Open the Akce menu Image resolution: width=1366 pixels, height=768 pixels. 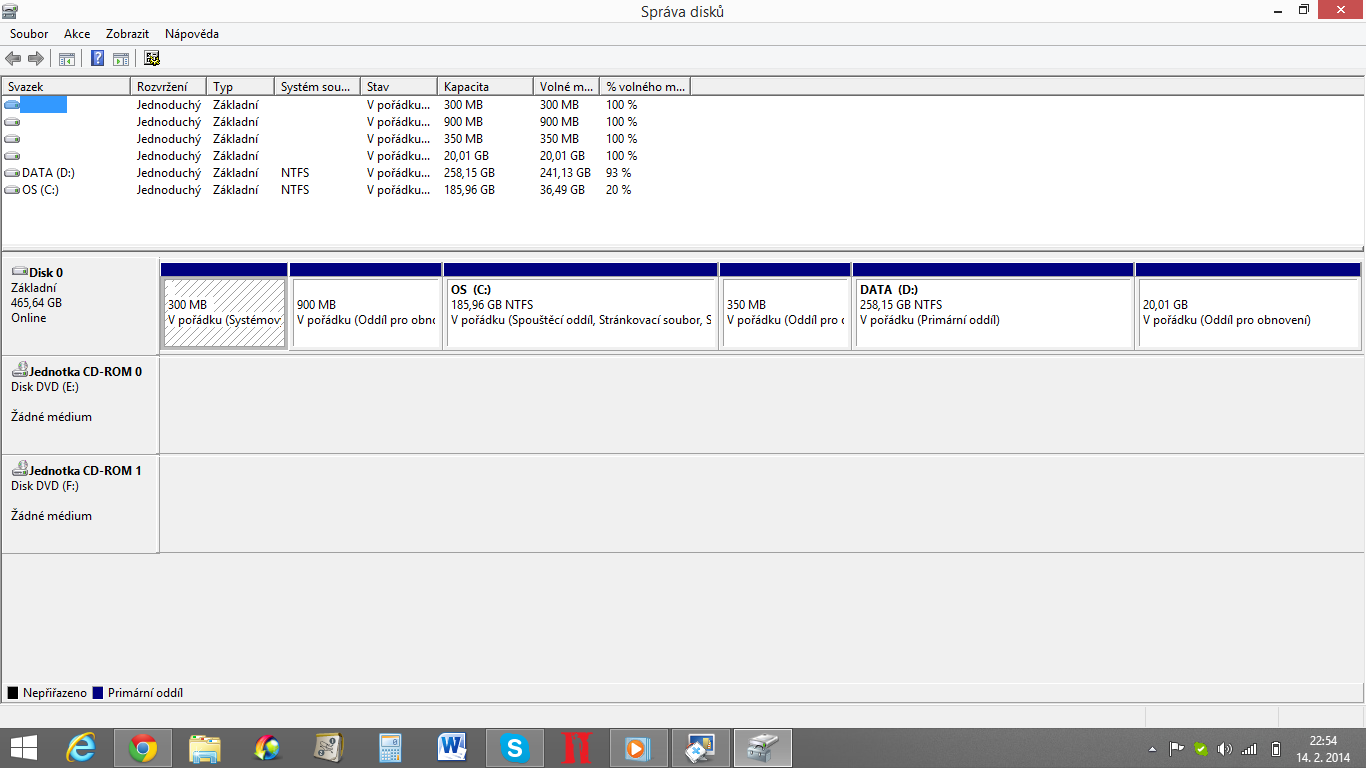tap(77, 34)
